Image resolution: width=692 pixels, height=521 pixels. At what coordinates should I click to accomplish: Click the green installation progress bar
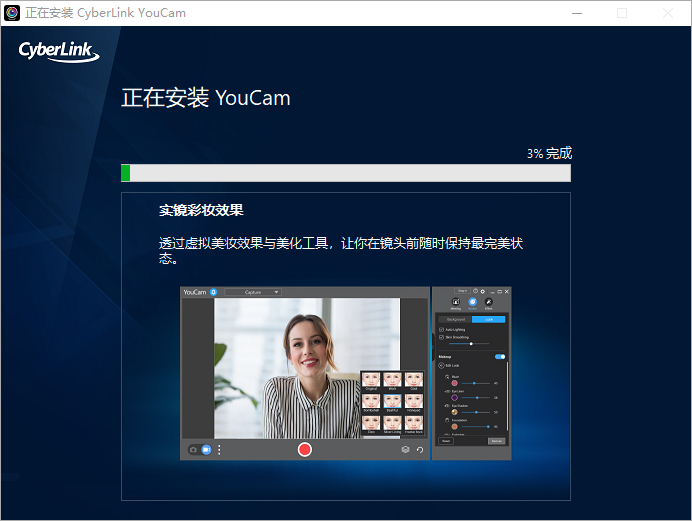(346, 173)
